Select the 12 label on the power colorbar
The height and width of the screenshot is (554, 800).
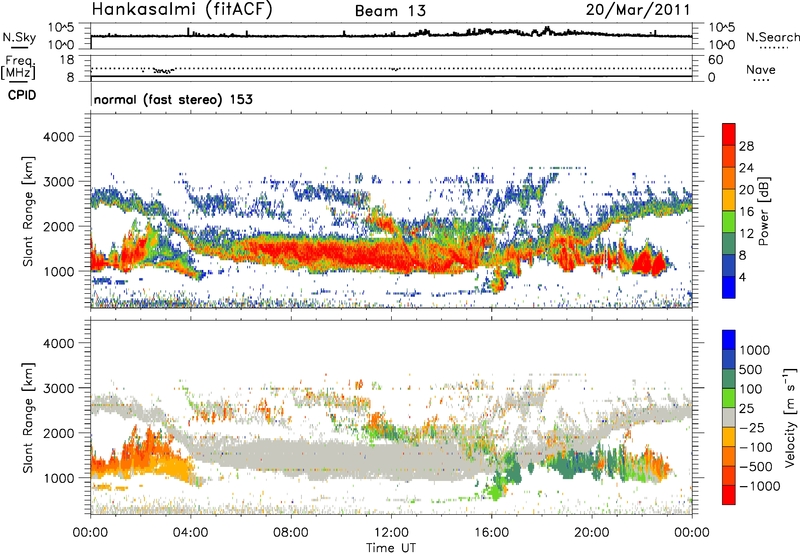(x=746, y=234)
